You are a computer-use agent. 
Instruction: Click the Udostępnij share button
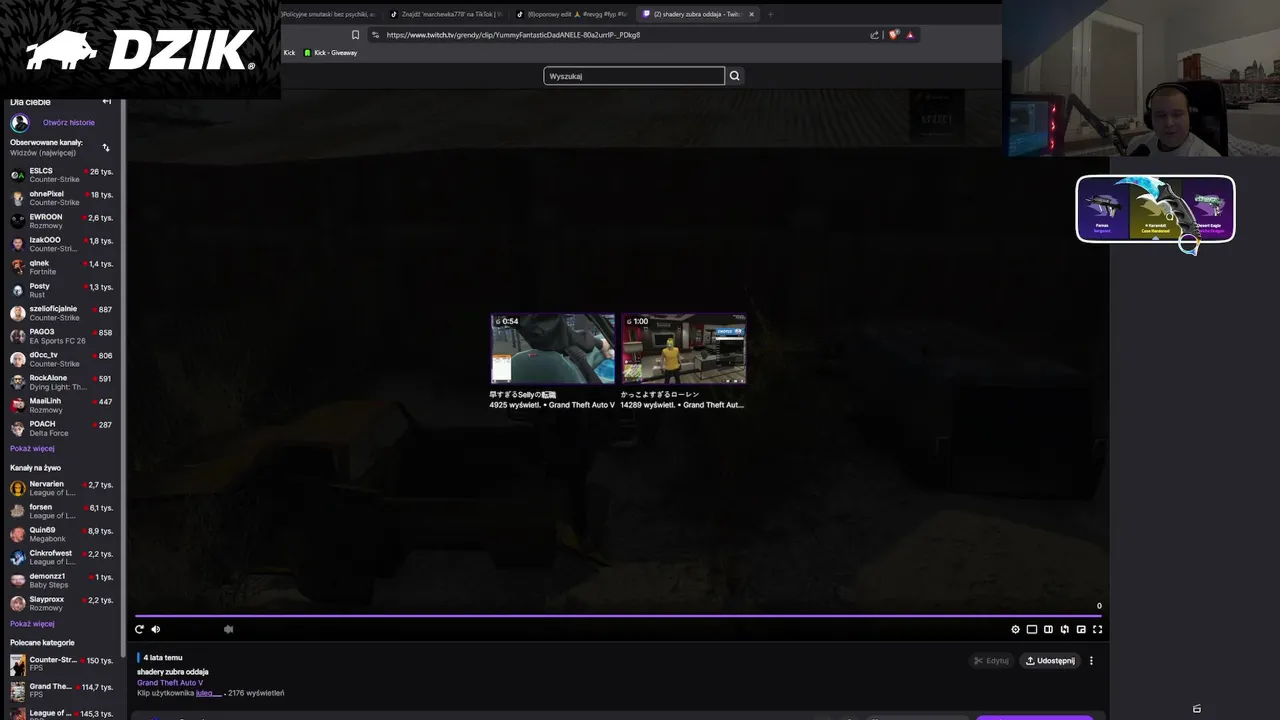coord(1050,661)
